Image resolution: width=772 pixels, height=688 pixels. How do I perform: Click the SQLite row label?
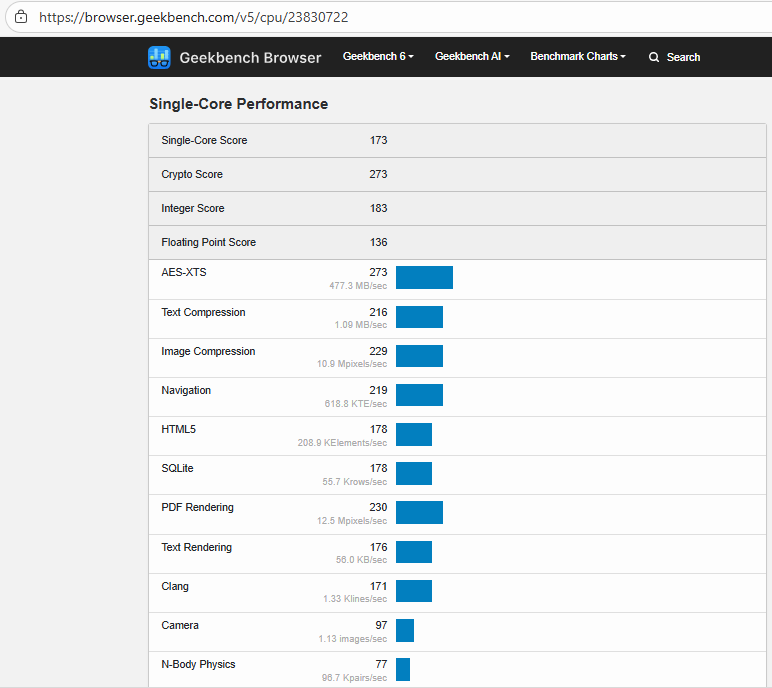tap(177, 468)
